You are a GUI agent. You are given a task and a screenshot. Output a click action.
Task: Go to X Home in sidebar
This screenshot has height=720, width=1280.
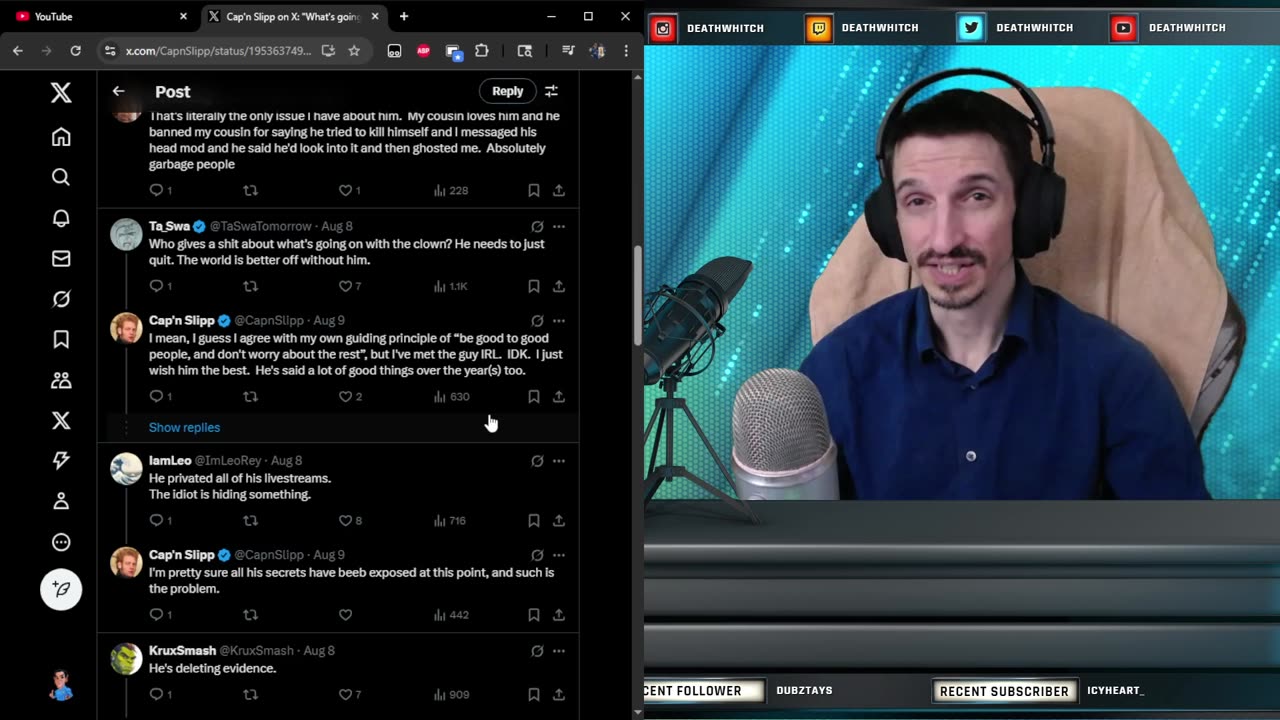(x=61, y=137)
